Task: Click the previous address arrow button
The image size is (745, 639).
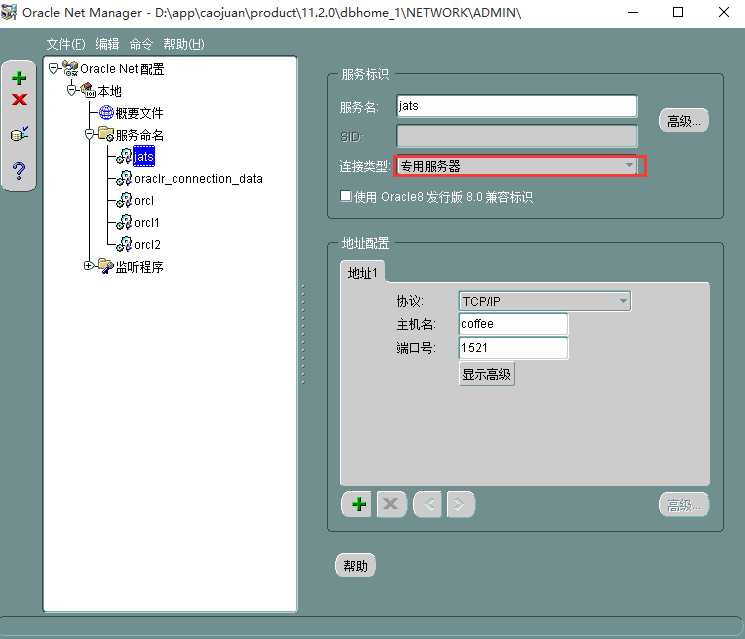Action: coord(428,504)
